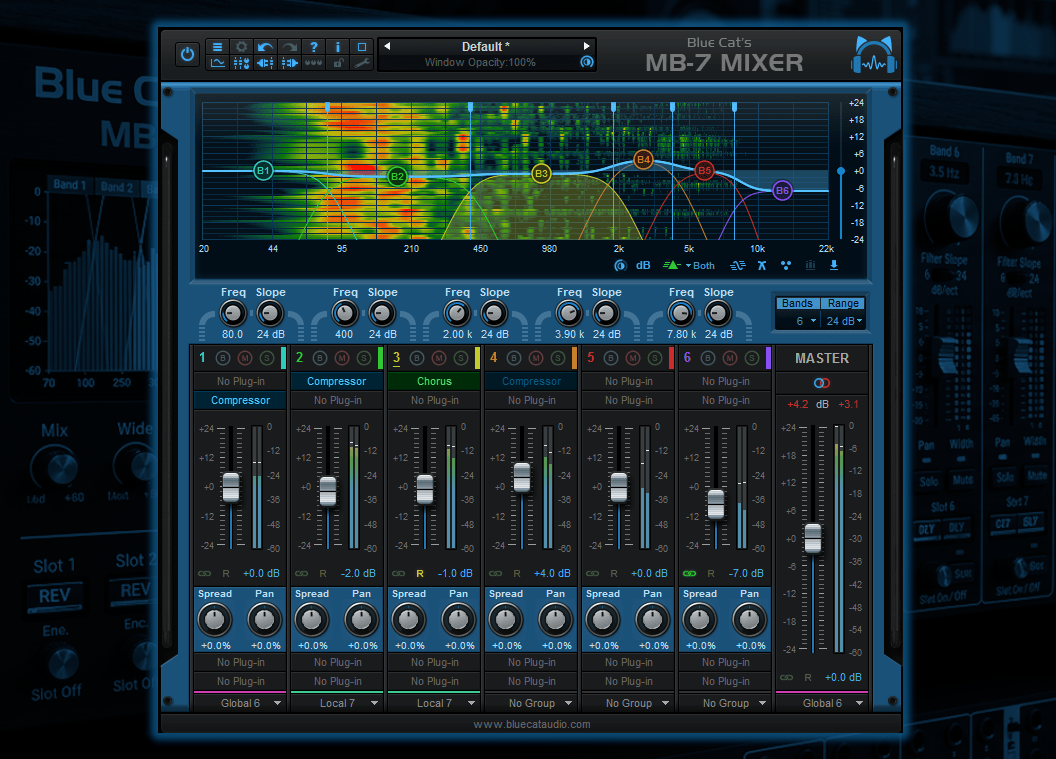The width and height of the screenshot is (1056, 759).
Task: Solo band 6 with its S button
Action: 752,358
